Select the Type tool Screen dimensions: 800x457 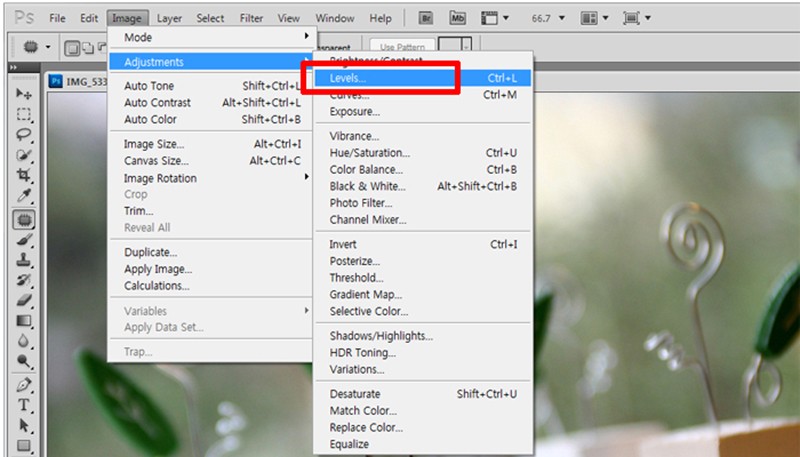23,405
